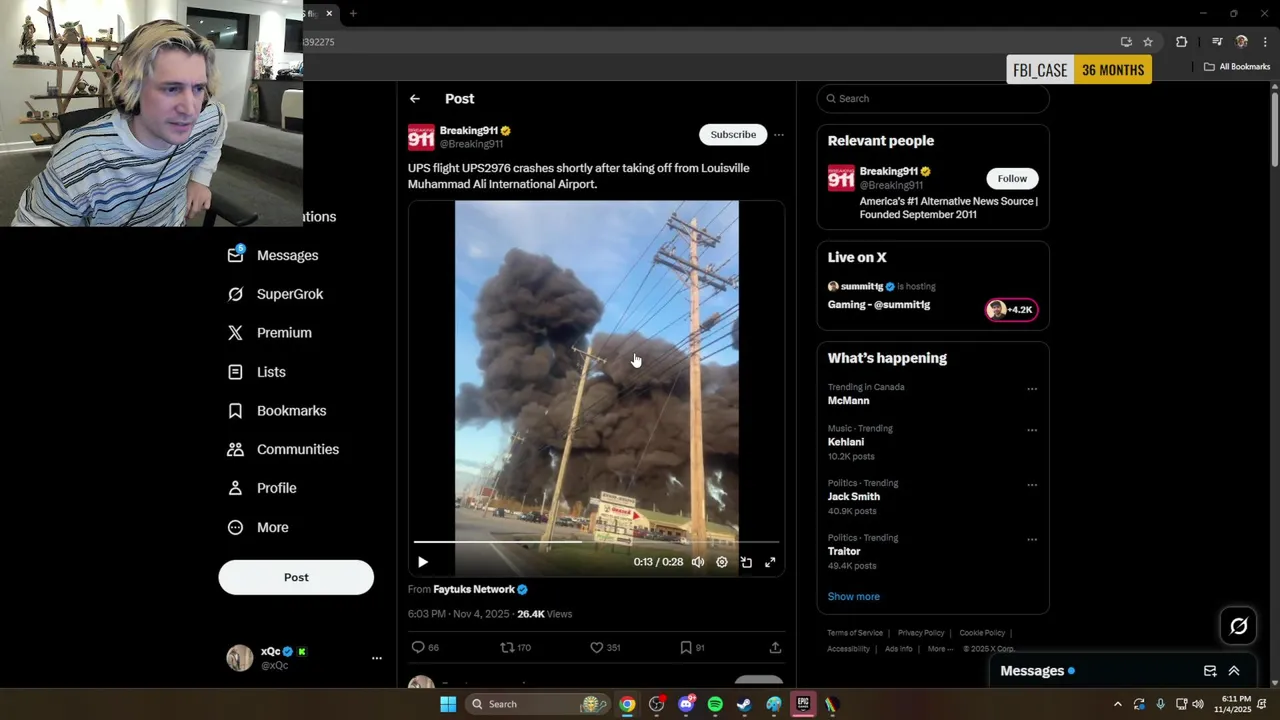Open the Cookie Policy footer link
This screenshot has width=1280, height=720.
coord(982,633)
